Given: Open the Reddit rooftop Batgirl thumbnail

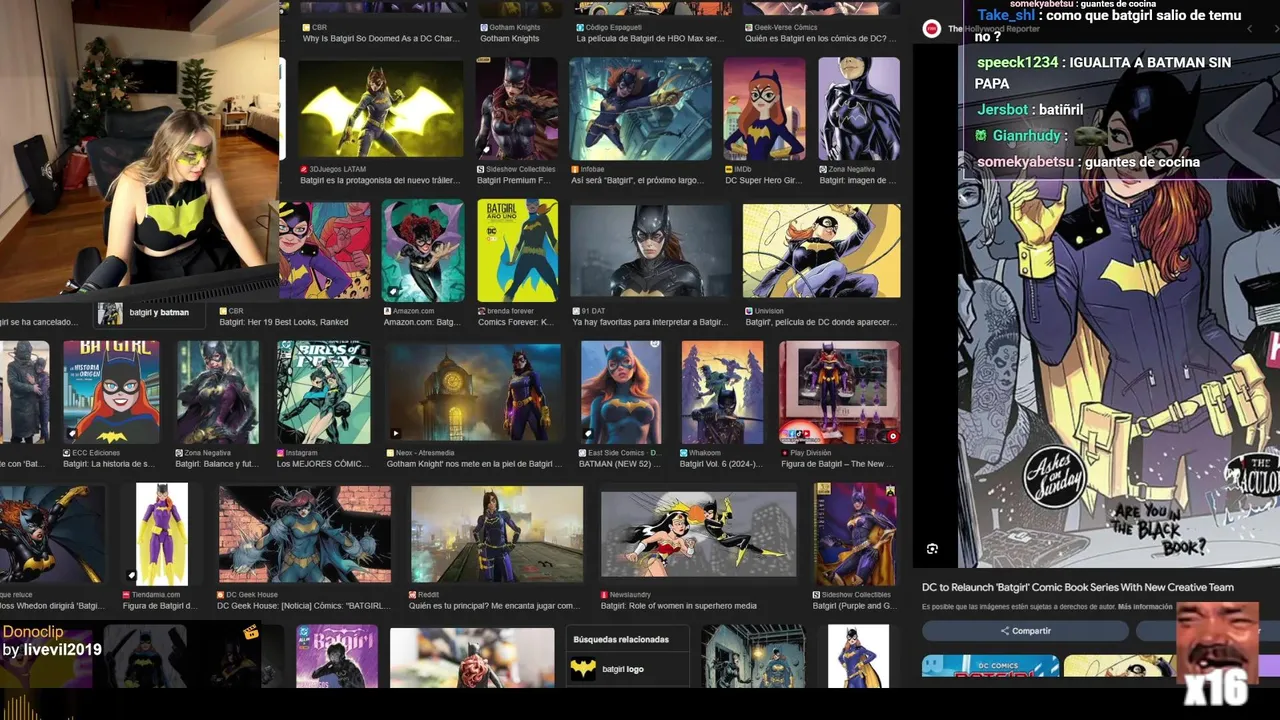Looking at the screenshot, I should tap(497, 534).
